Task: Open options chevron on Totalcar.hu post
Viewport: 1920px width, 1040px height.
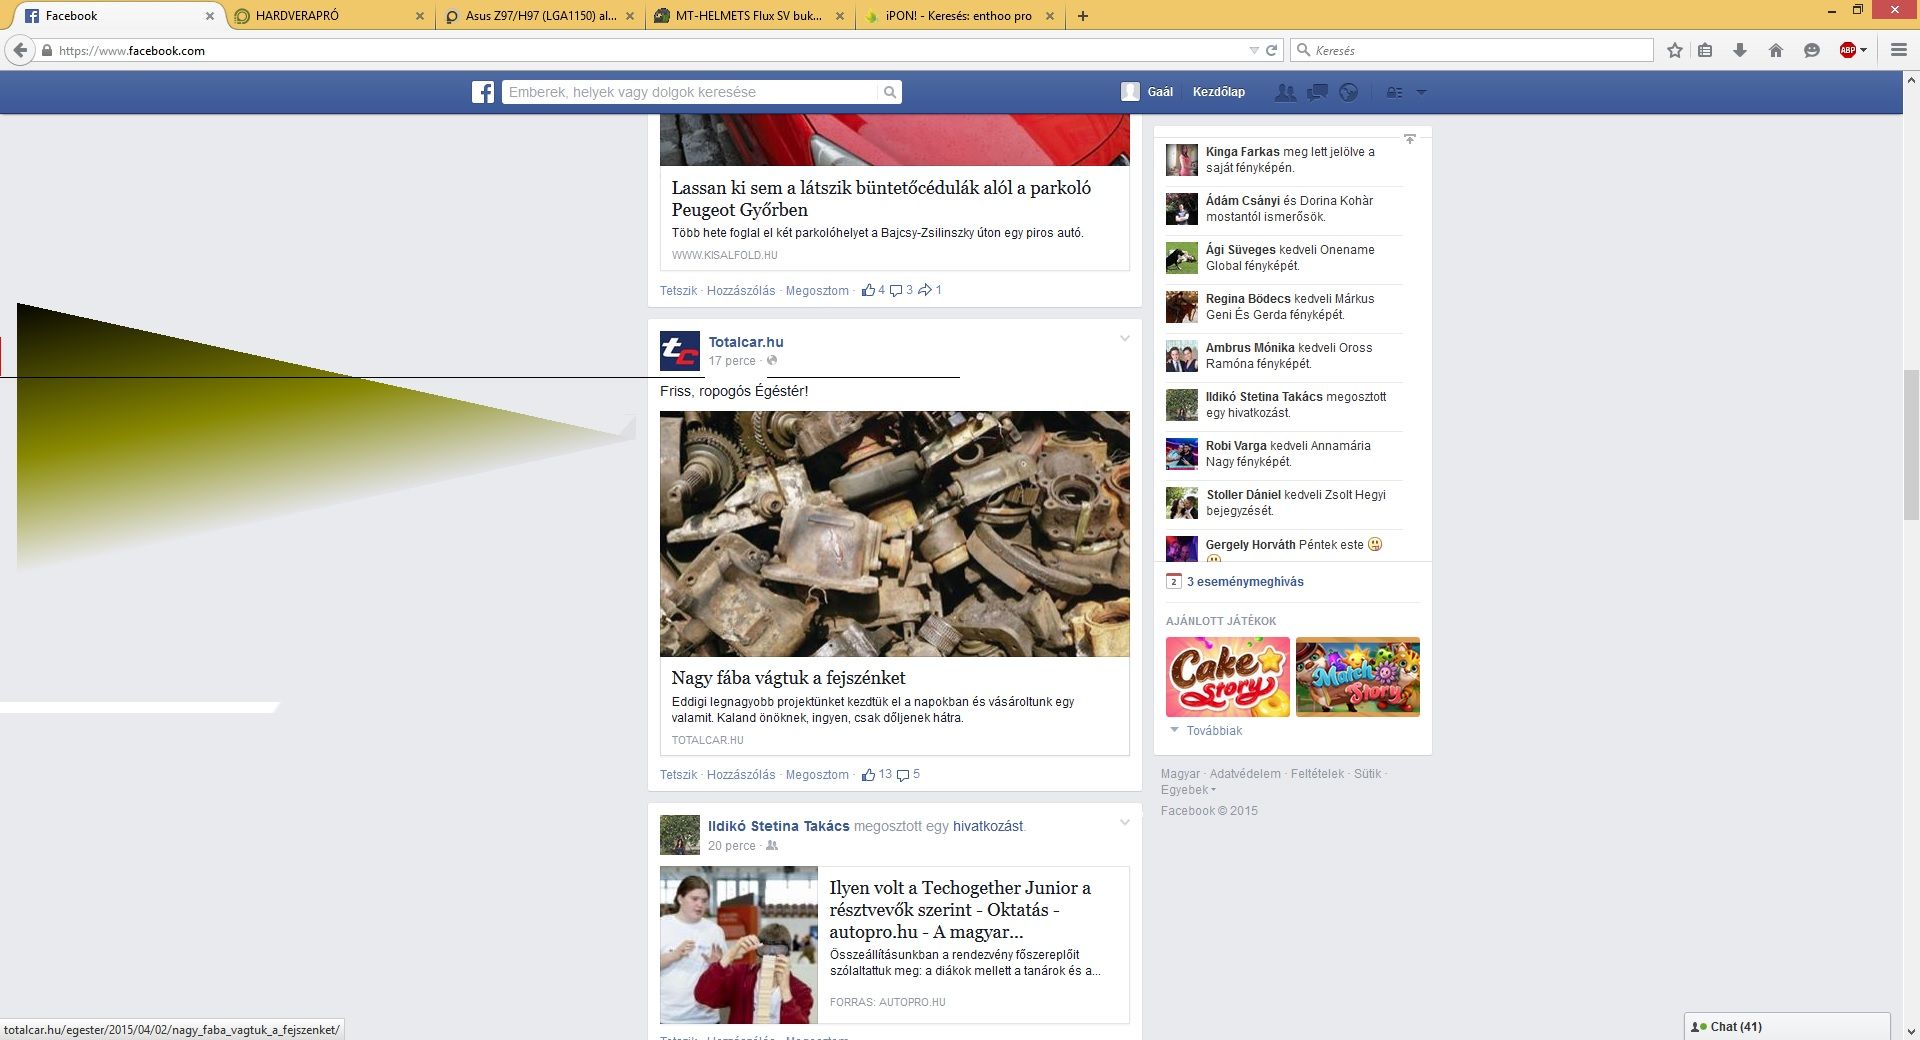Action: tap(1125, 339)
